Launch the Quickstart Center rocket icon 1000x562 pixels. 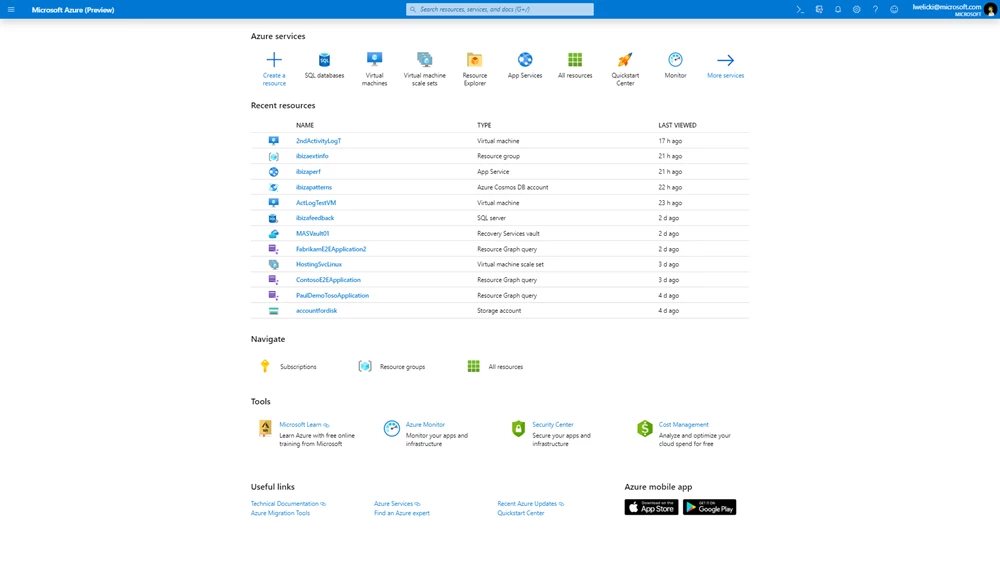pyautogui.click(x=625, y=60)
